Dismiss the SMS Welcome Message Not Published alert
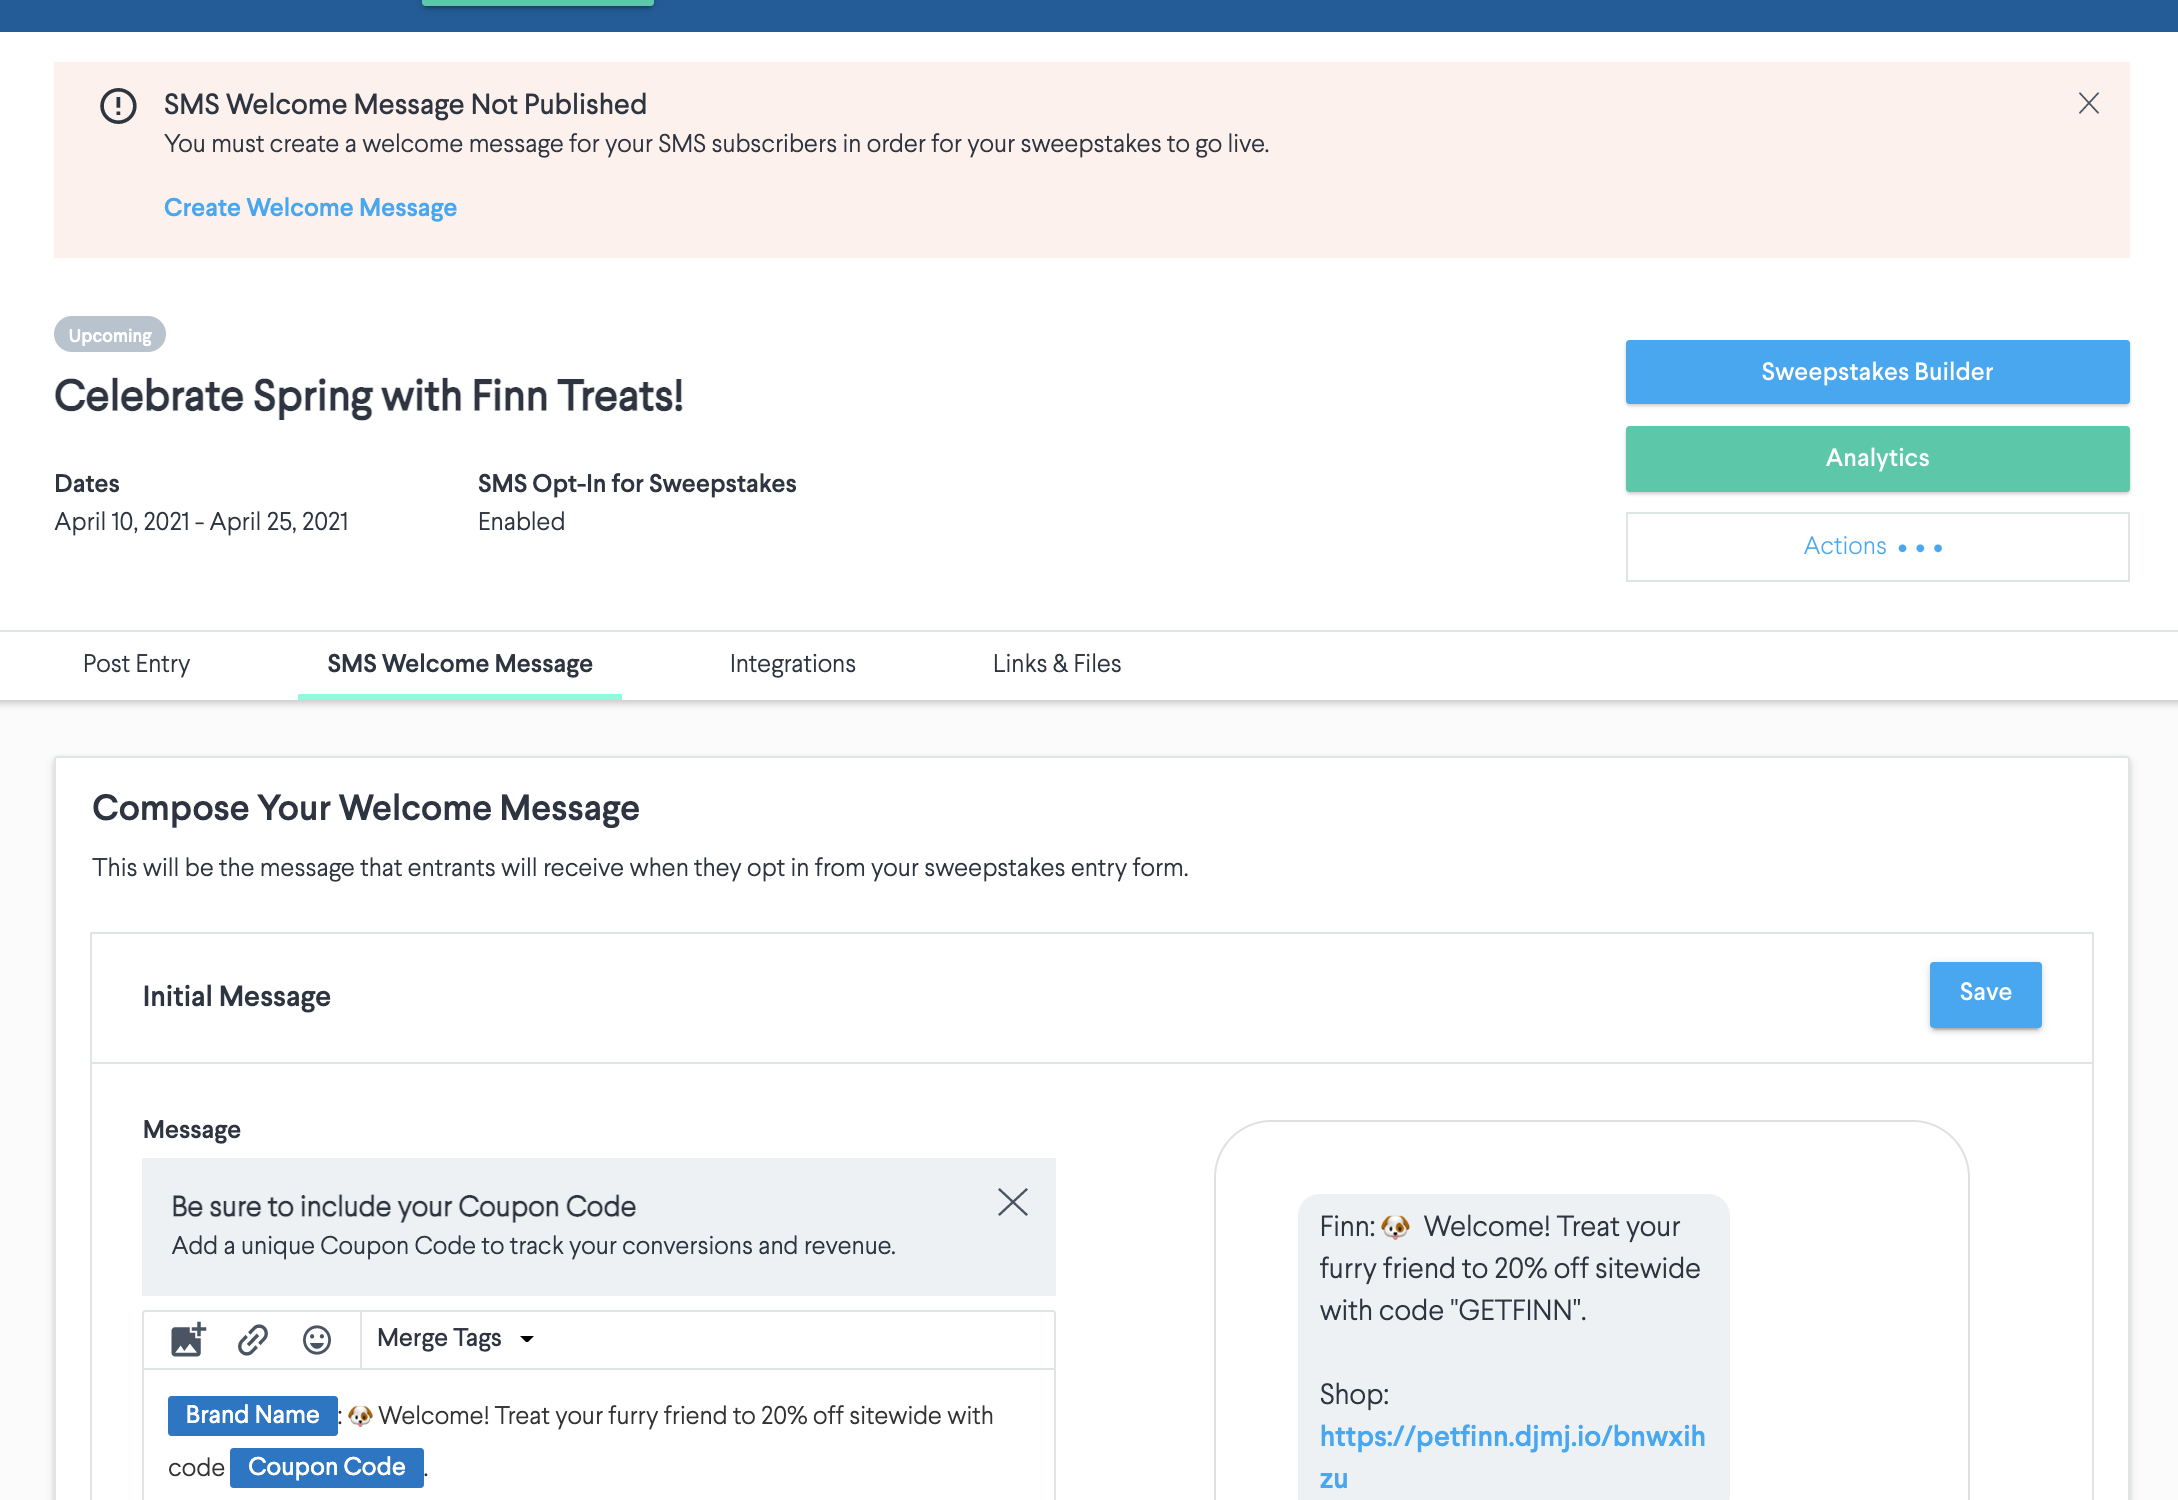 [x=2088, y=103]
